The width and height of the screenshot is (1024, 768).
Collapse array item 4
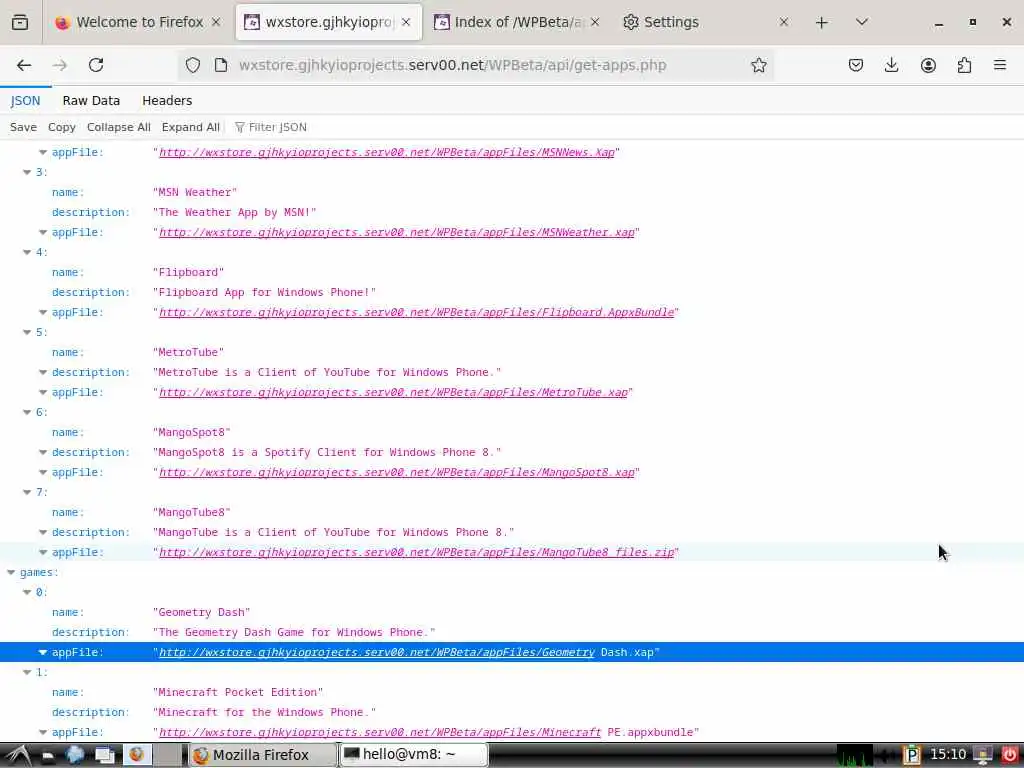pyautogui.click(x=27, y=252)
